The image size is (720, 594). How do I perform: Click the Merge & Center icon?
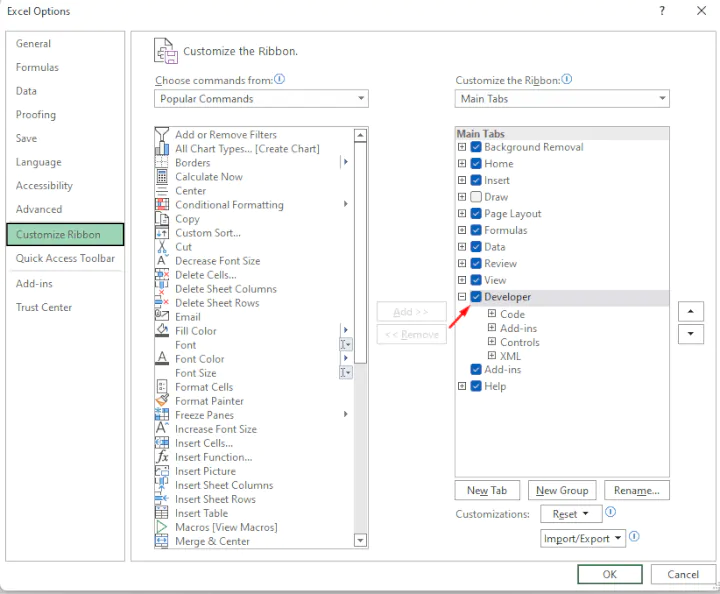coord(162,541)
